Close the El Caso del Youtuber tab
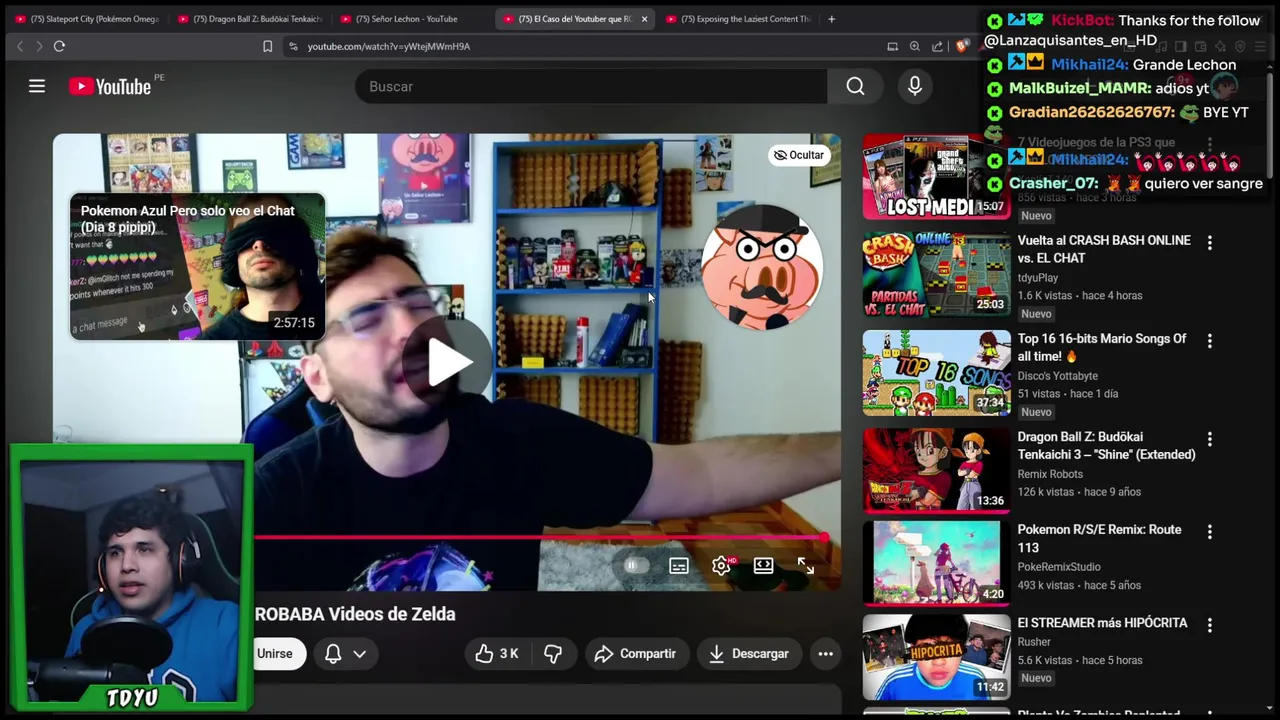1280x720 pixels. point(644,19)
